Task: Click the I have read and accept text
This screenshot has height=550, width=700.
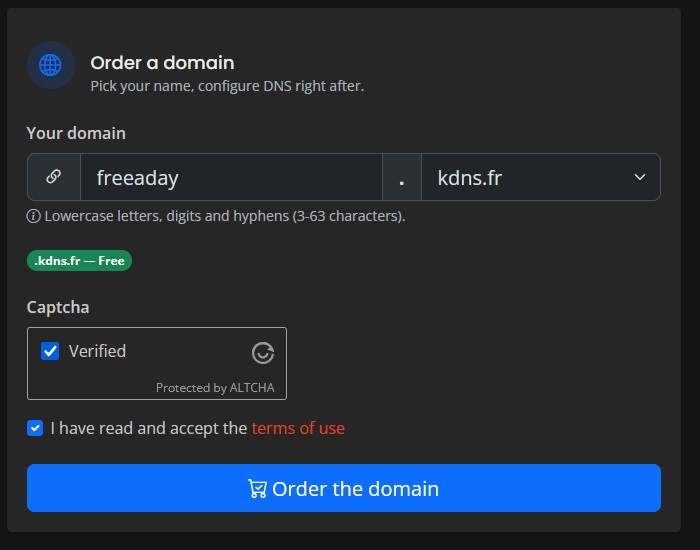Action: pyautogui.click(x=149, y=428)
